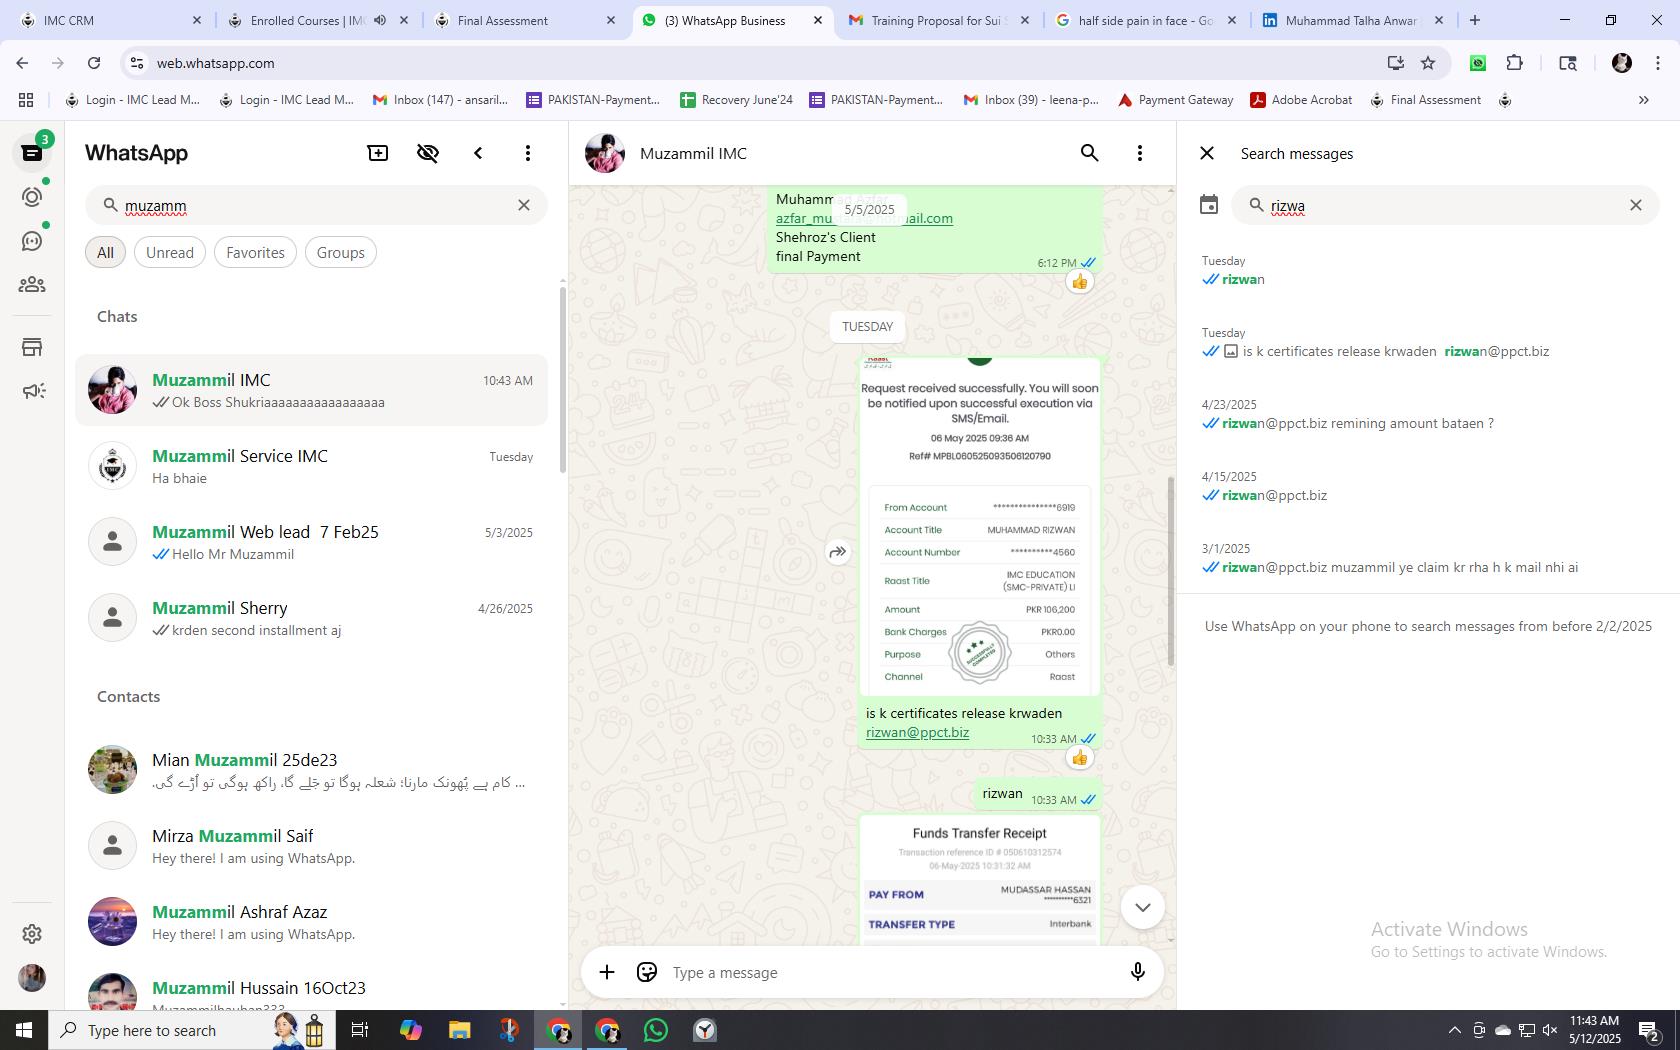
Task: Expand the bookmarks overflow chevron
Action: pos(1643,100)
